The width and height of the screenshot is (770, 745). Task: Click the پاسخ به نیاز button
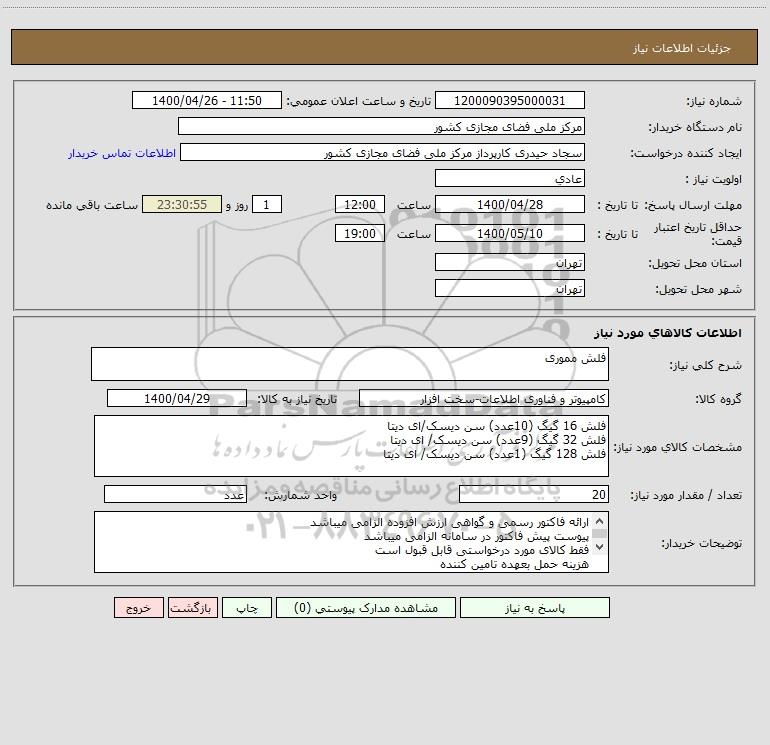(x=535, y=608)
